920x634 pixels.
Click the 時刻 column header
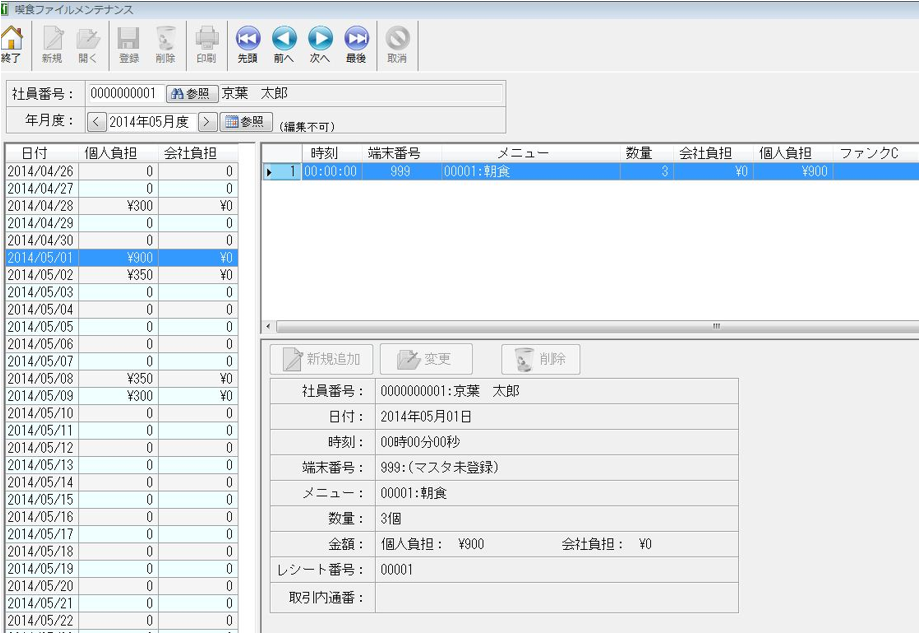pyautogui.click(x=332, y=153)
